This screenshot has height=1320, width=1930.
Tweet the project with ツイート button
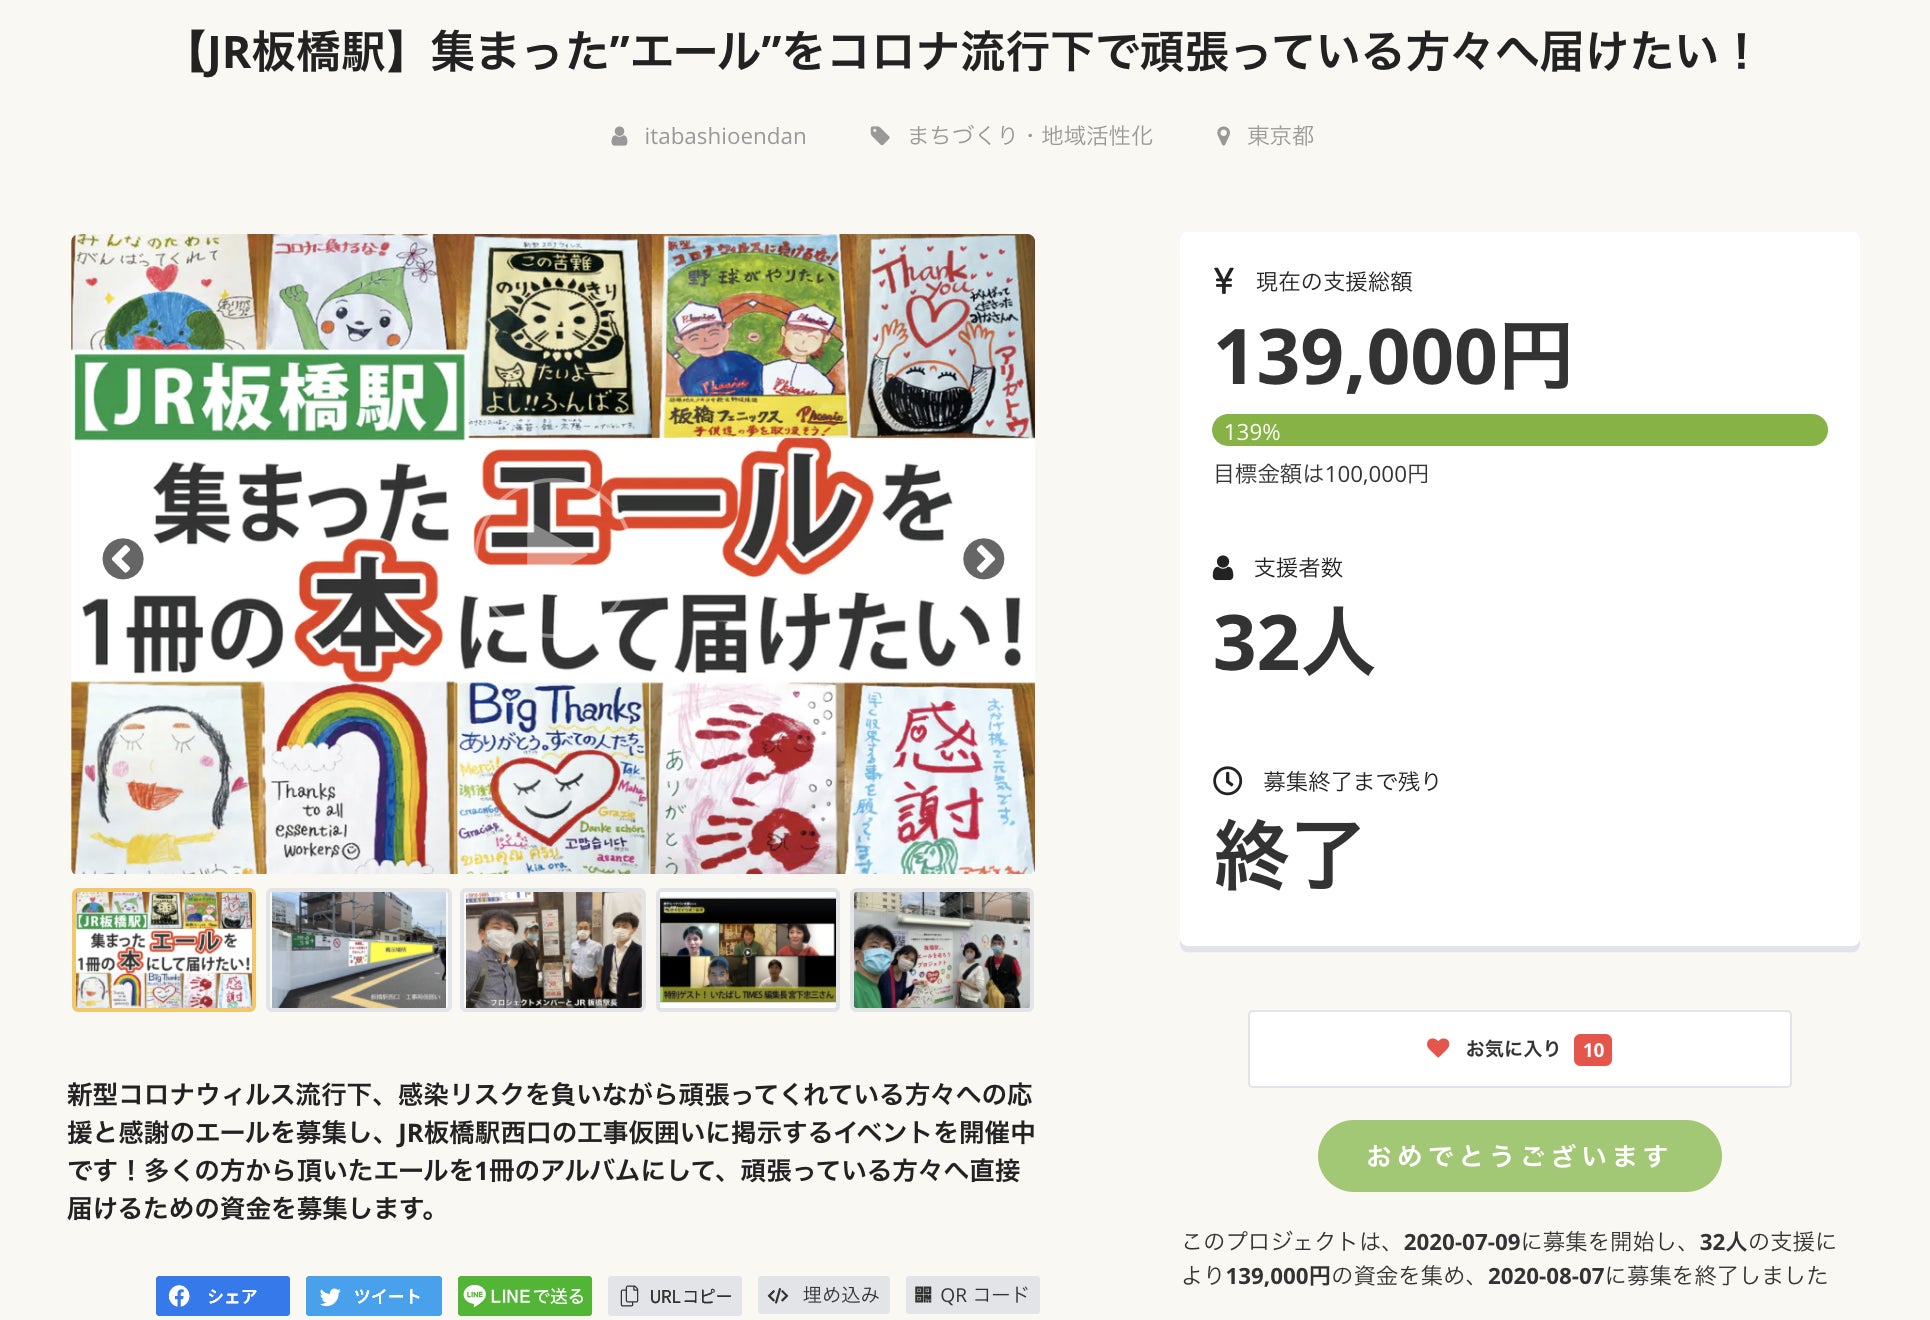(x=373, y=1296)
